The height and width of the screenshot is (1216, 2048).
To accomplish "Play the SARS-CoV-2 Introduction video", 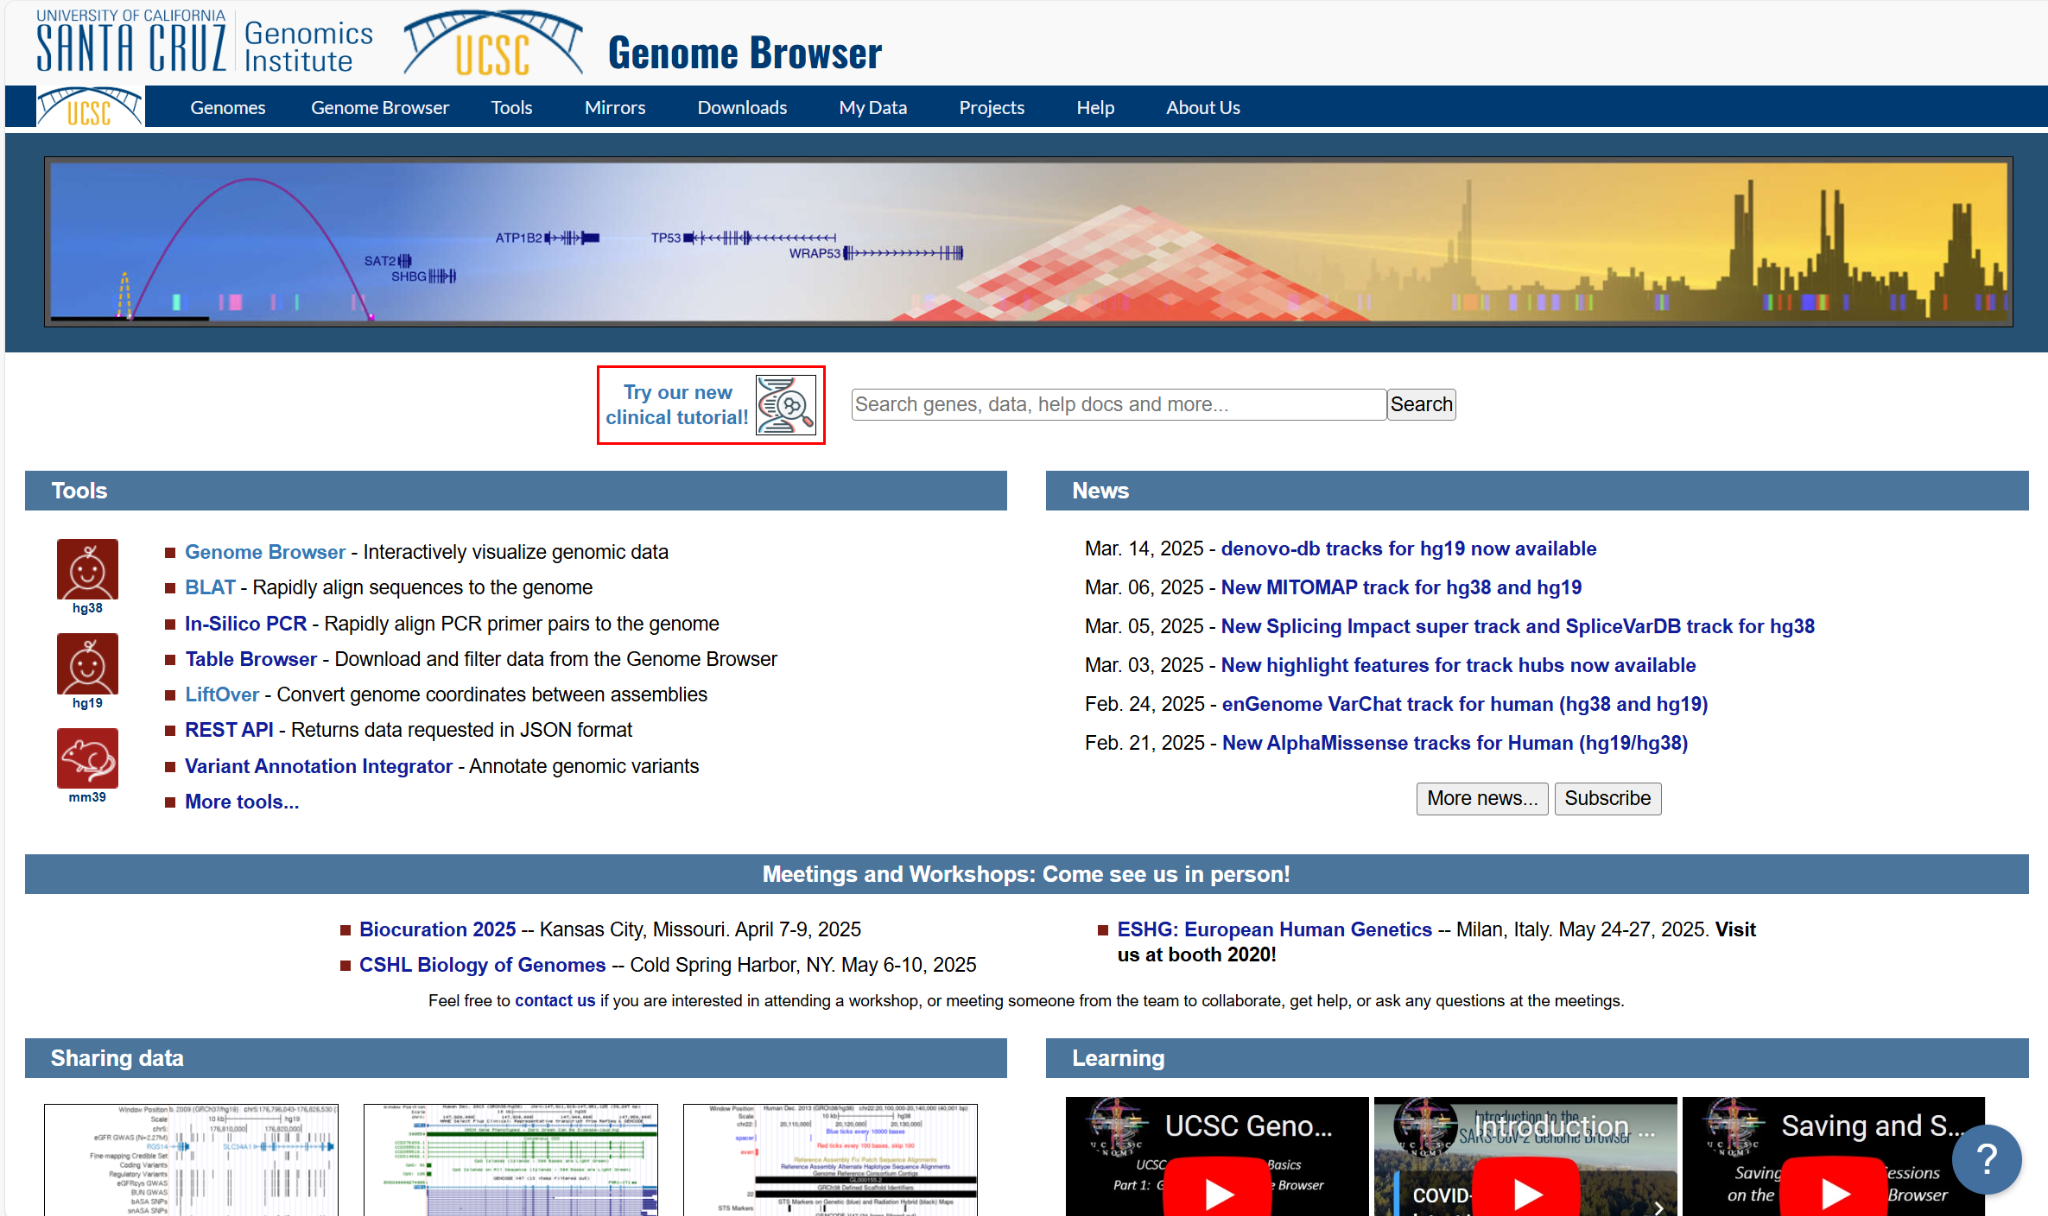I will 1526,1190.
